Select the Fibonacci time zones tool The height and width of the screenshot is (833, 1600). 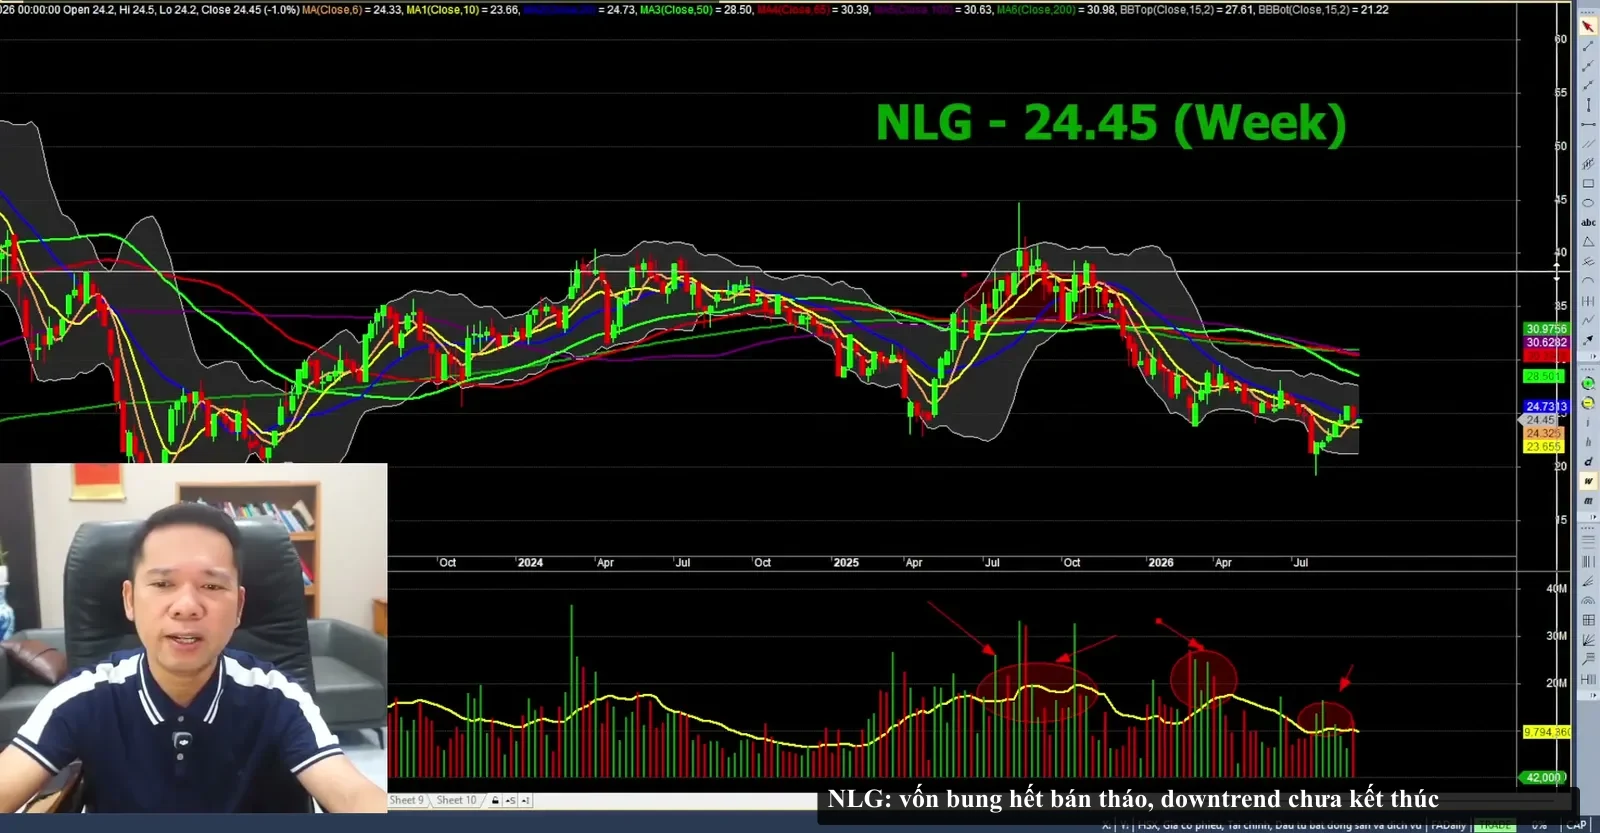pyautogui.click(x=1588, y=562)
